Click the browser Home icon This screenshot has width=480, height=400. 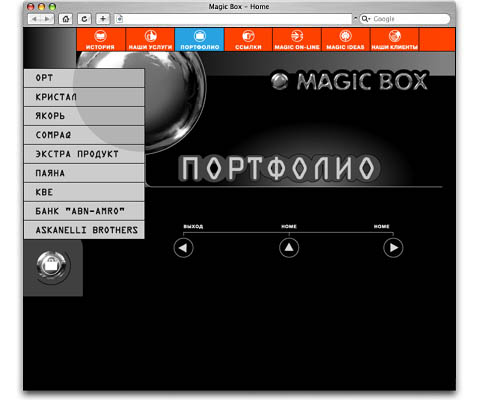[x=66, y=19]
